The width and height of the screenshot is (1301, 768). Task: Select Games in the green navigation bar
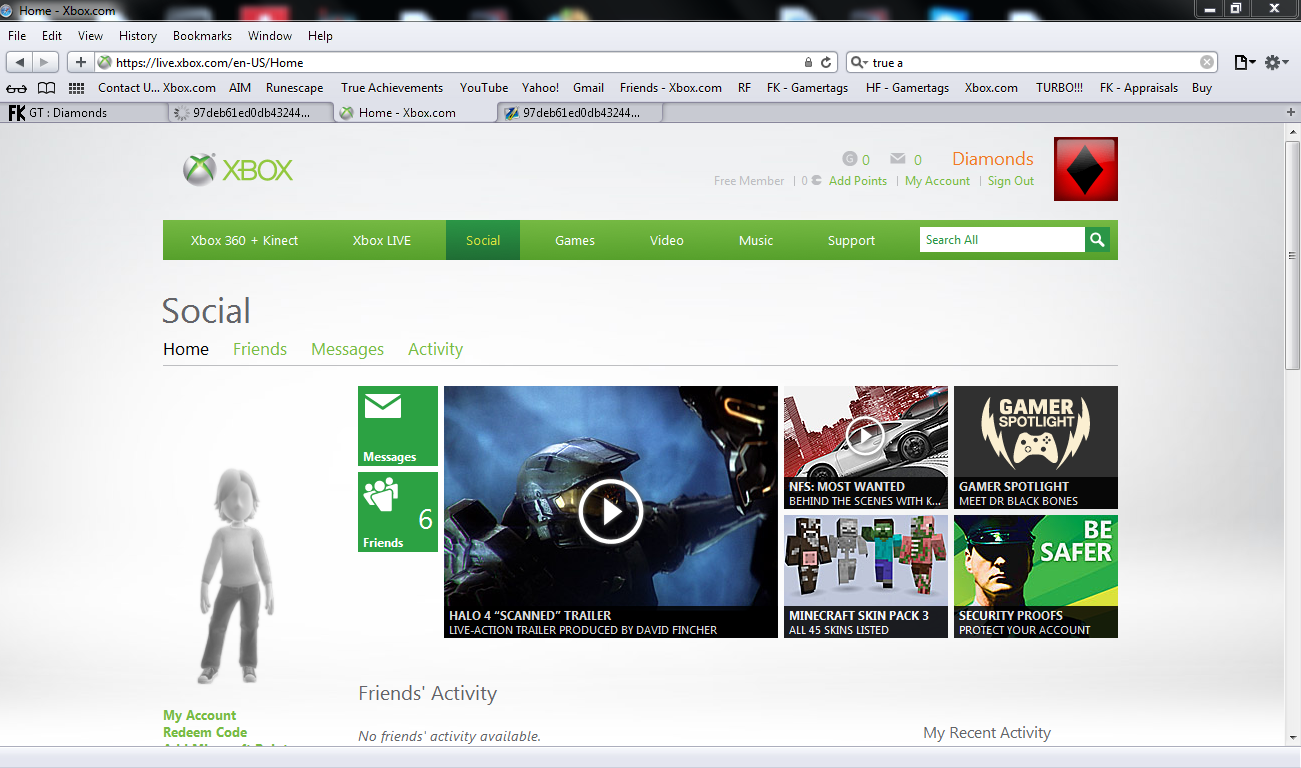point(575,240)
